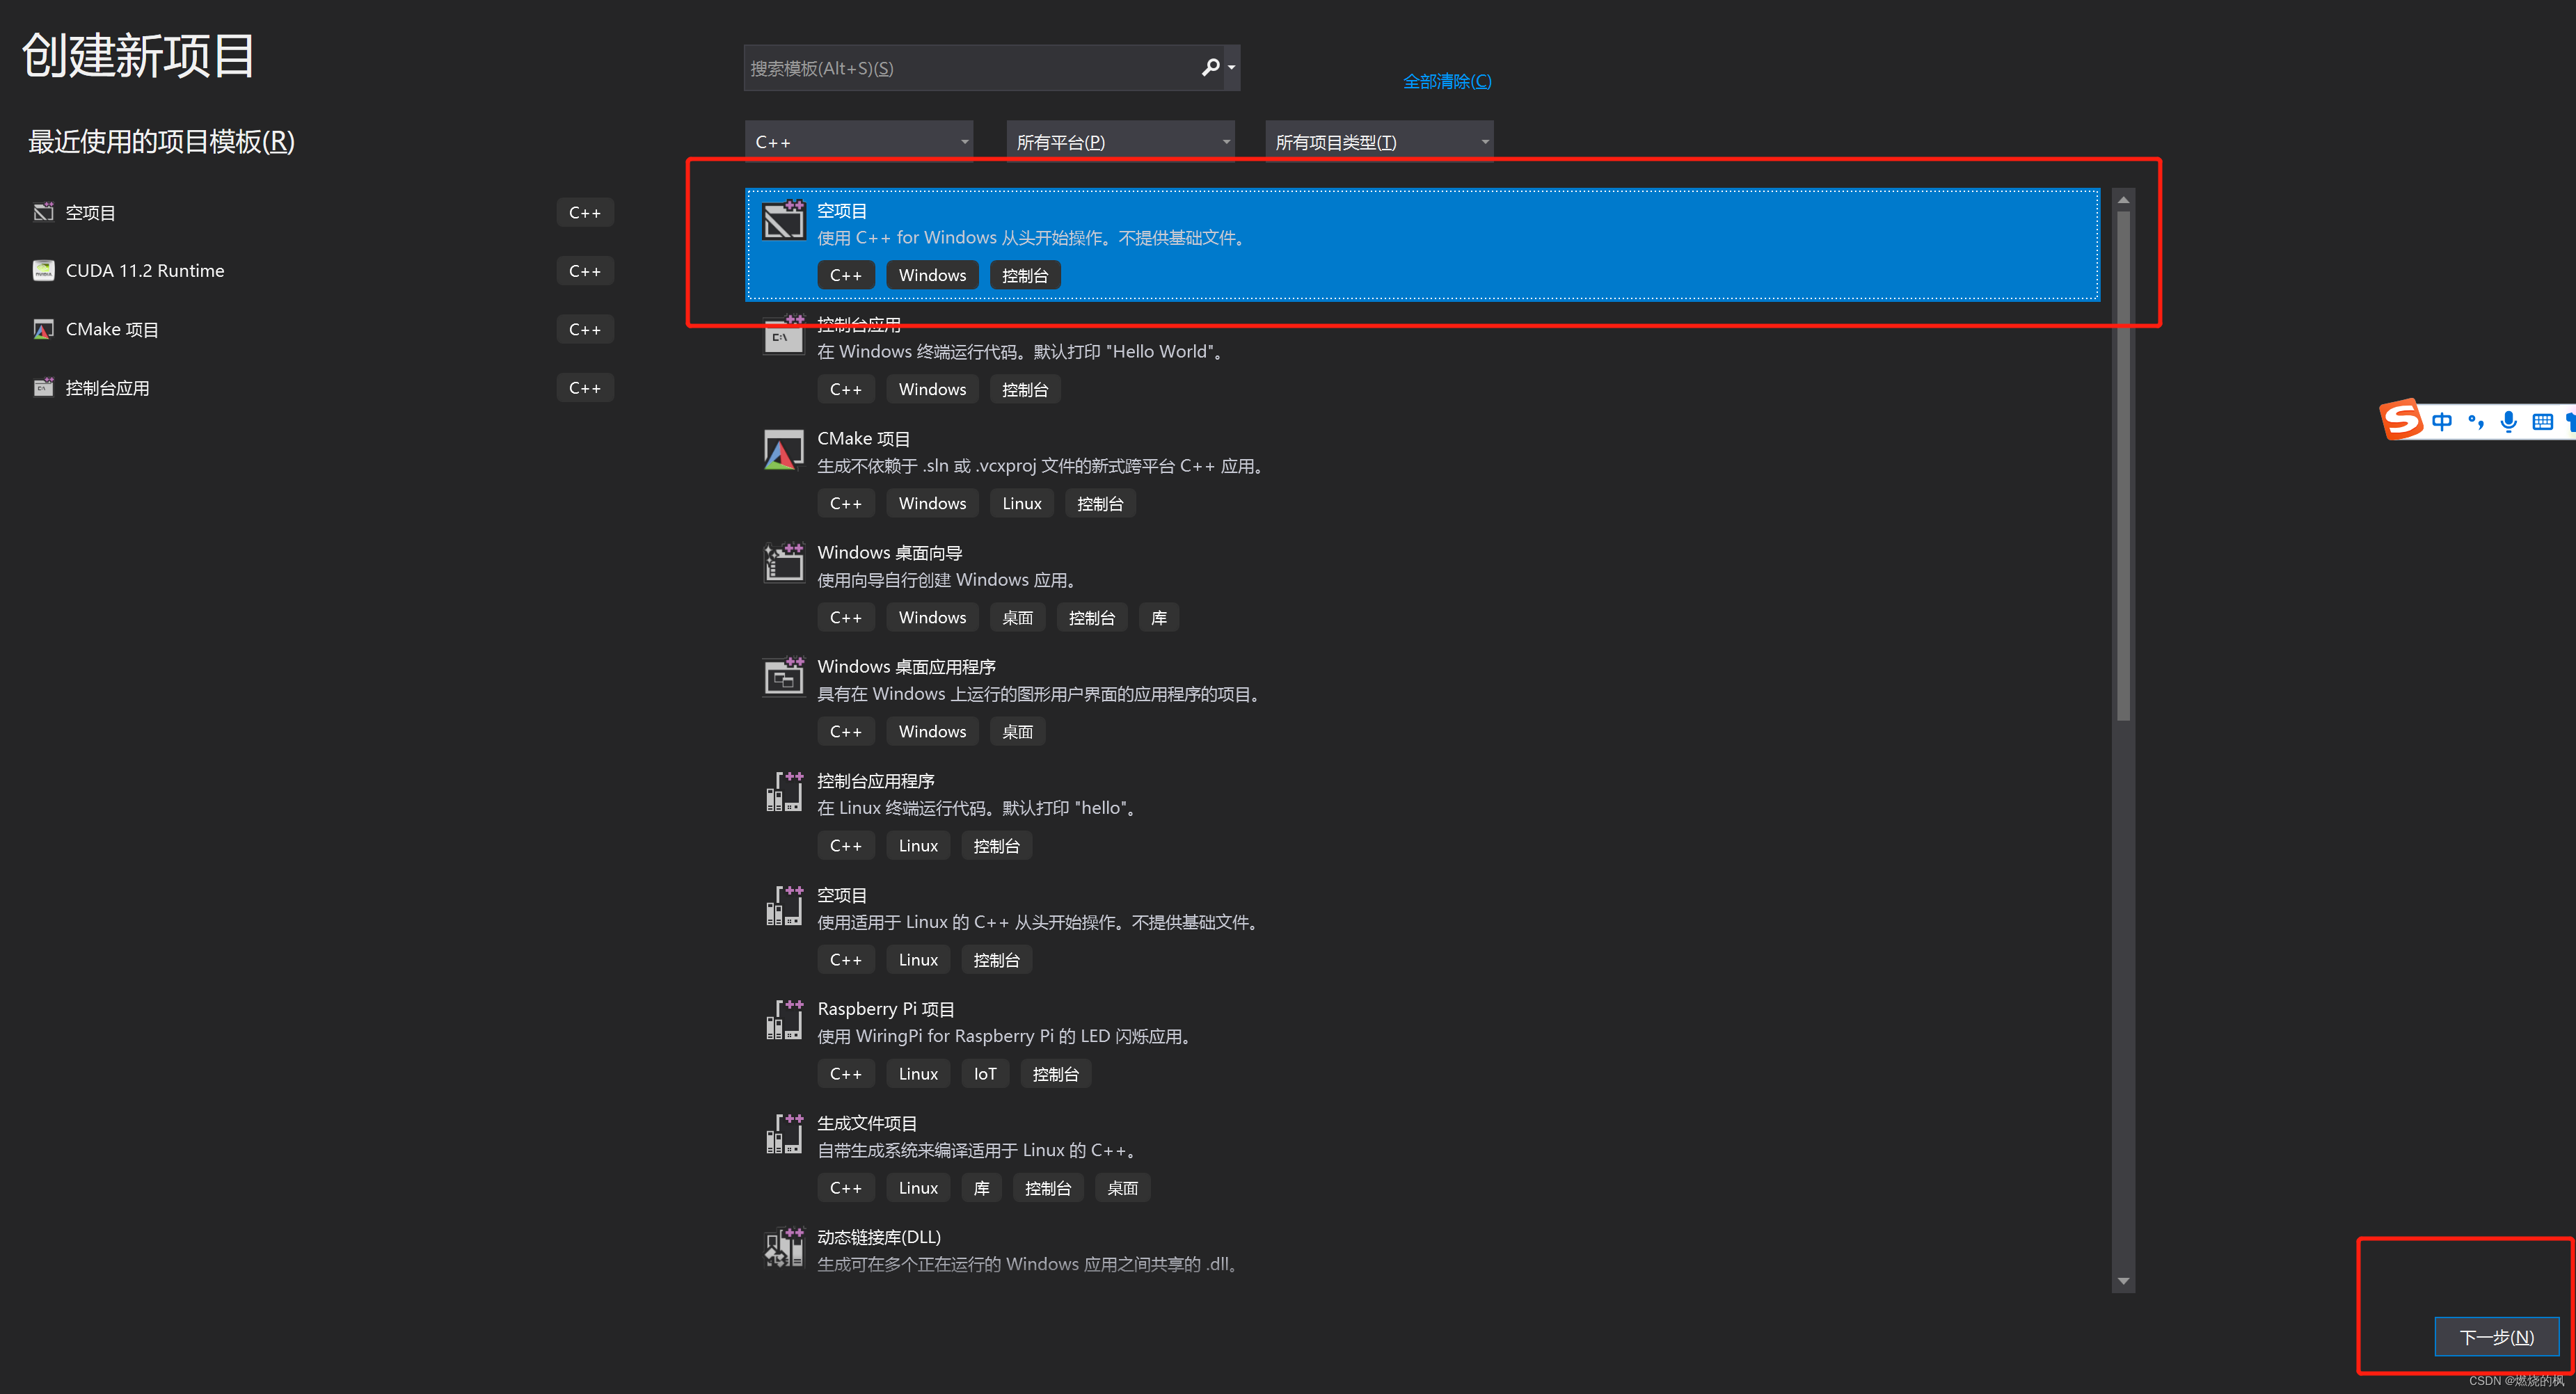2576x1394 pixels.
Task: Click the 生成文件项目 template icon
Action: [784, 1134]
